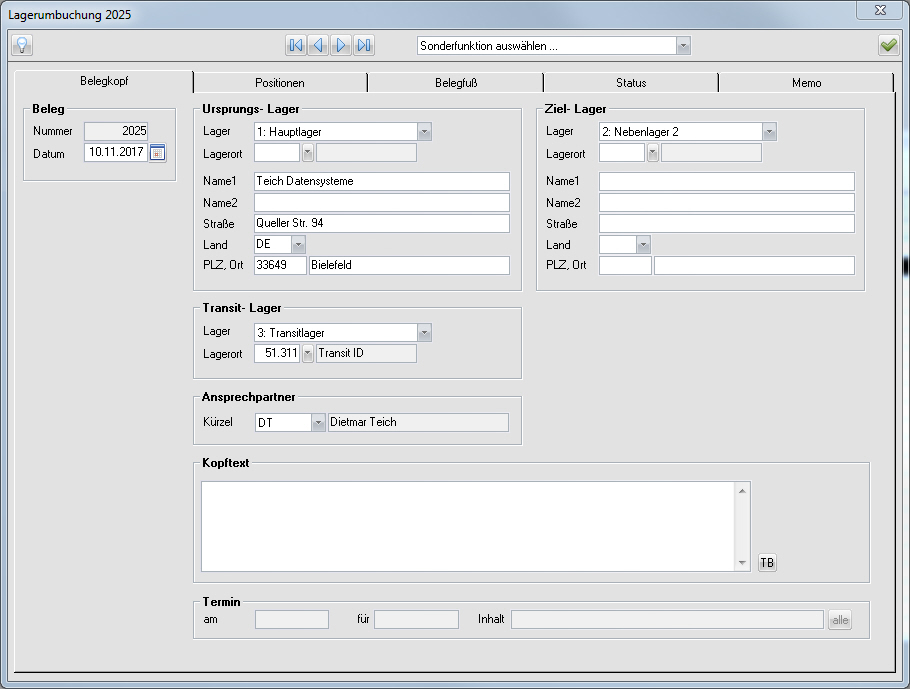Click the Kopftext scrollbar down arrow
The height and width of the screenshot is (689, 910).
(742, 562)
